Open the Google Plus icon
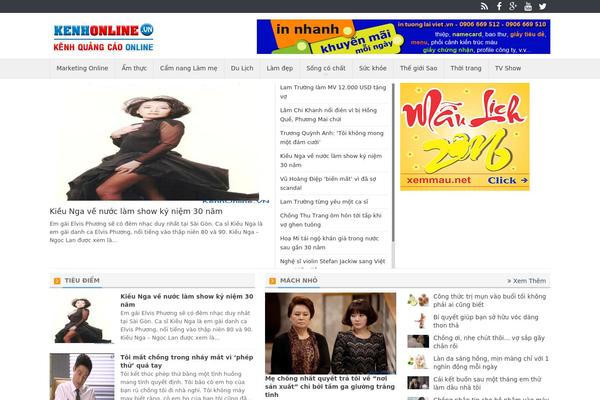Screen dimensions: 600x400 click(513, 6)
